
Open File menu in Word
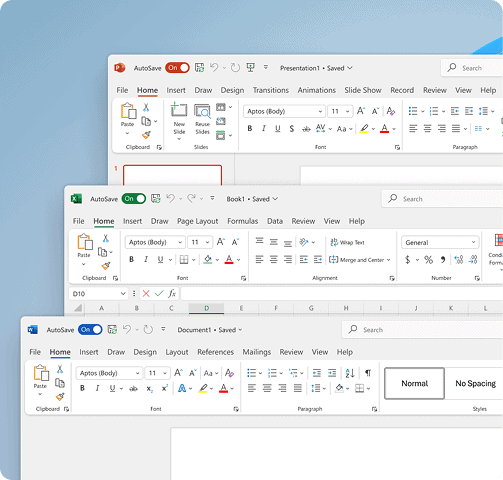pos(35,352)
